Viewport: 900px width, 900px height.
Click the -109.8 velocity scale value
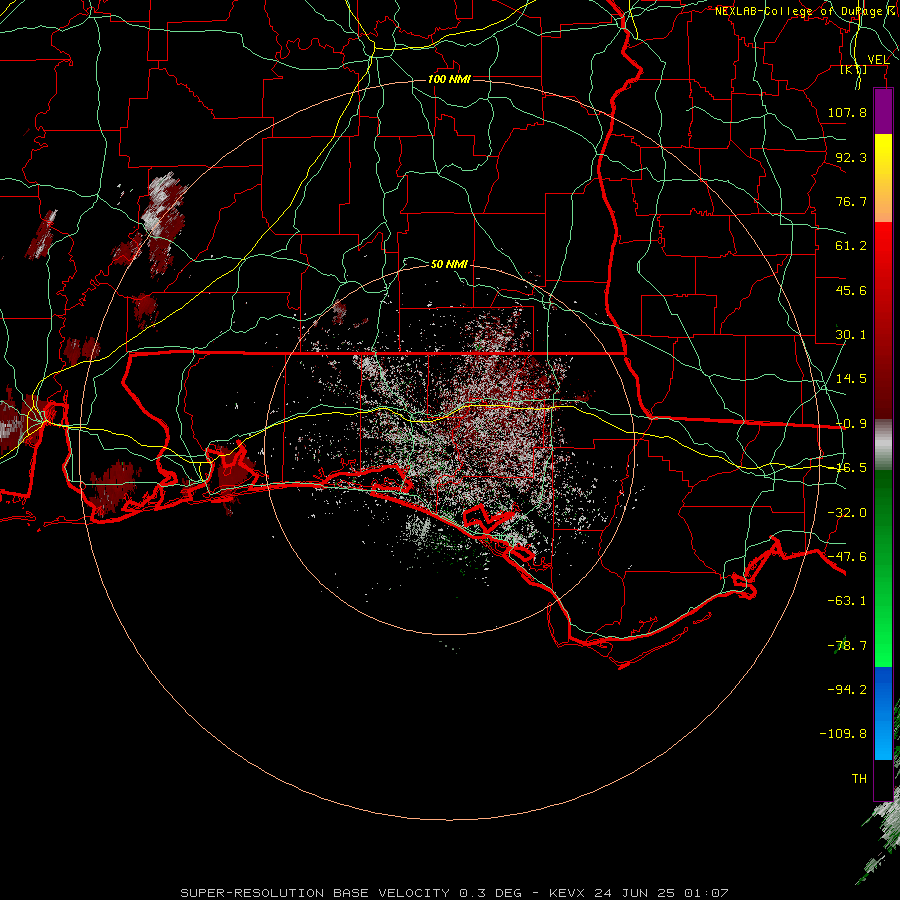pyautogui.click(x=843, y=734)
